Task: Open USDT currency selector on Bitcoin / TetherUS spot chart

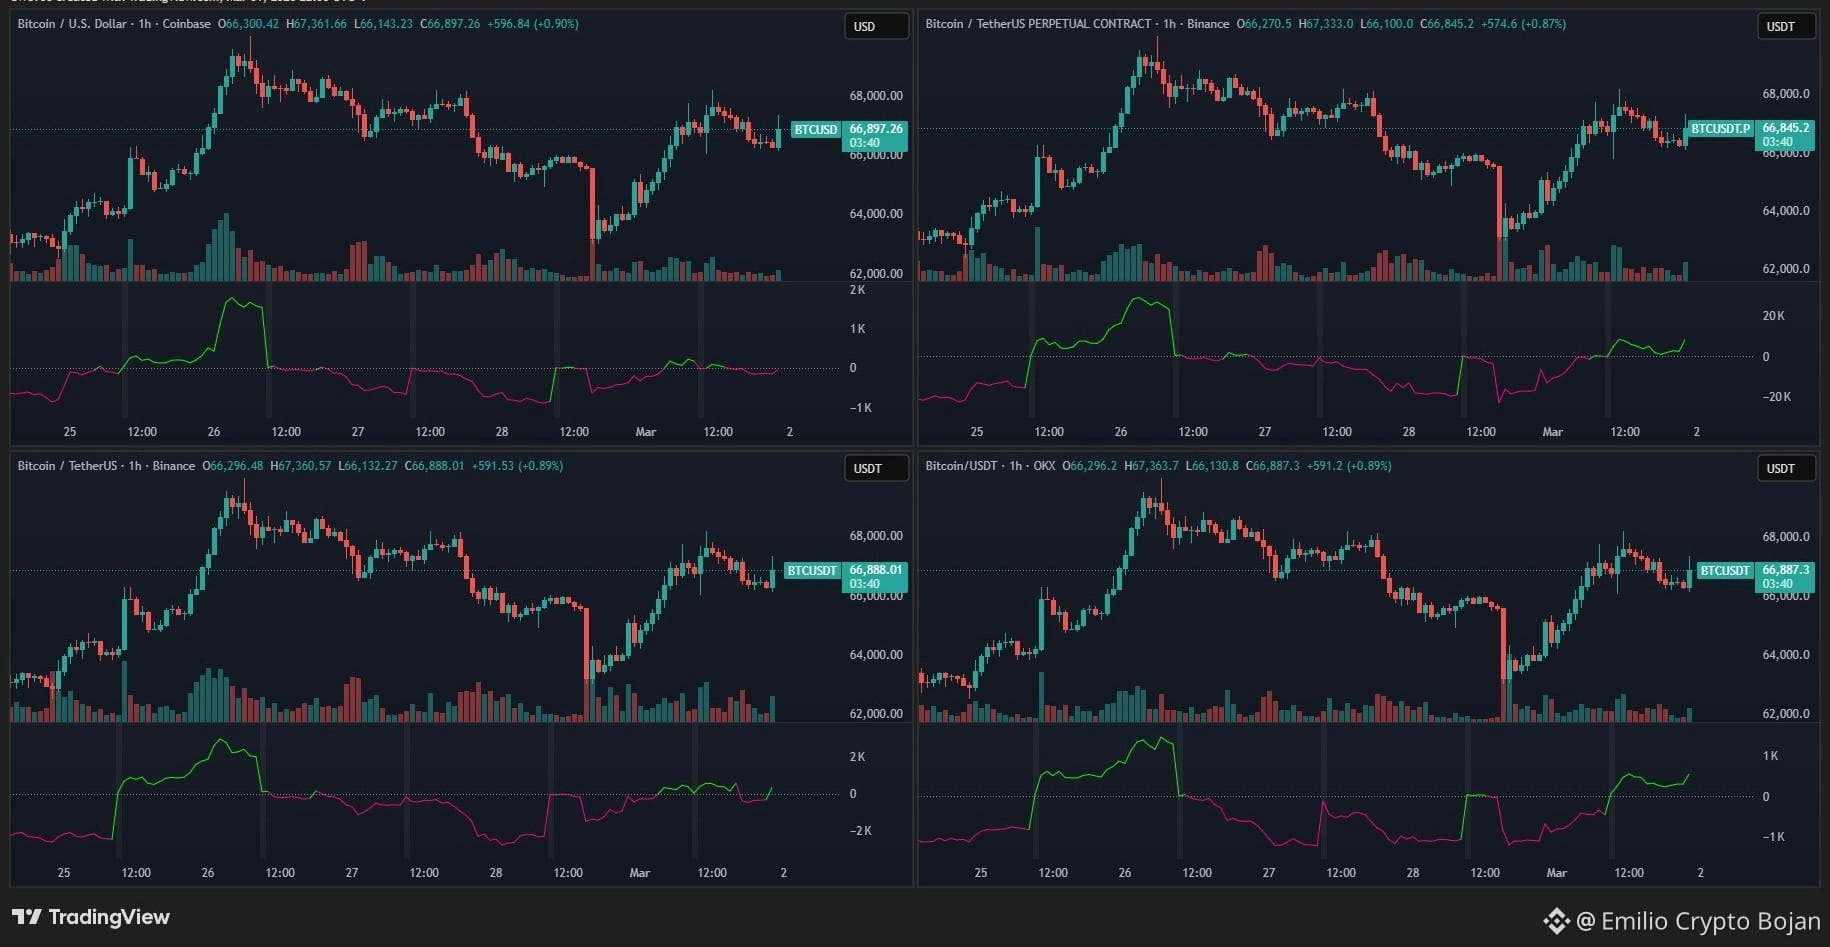Action: 876,468
